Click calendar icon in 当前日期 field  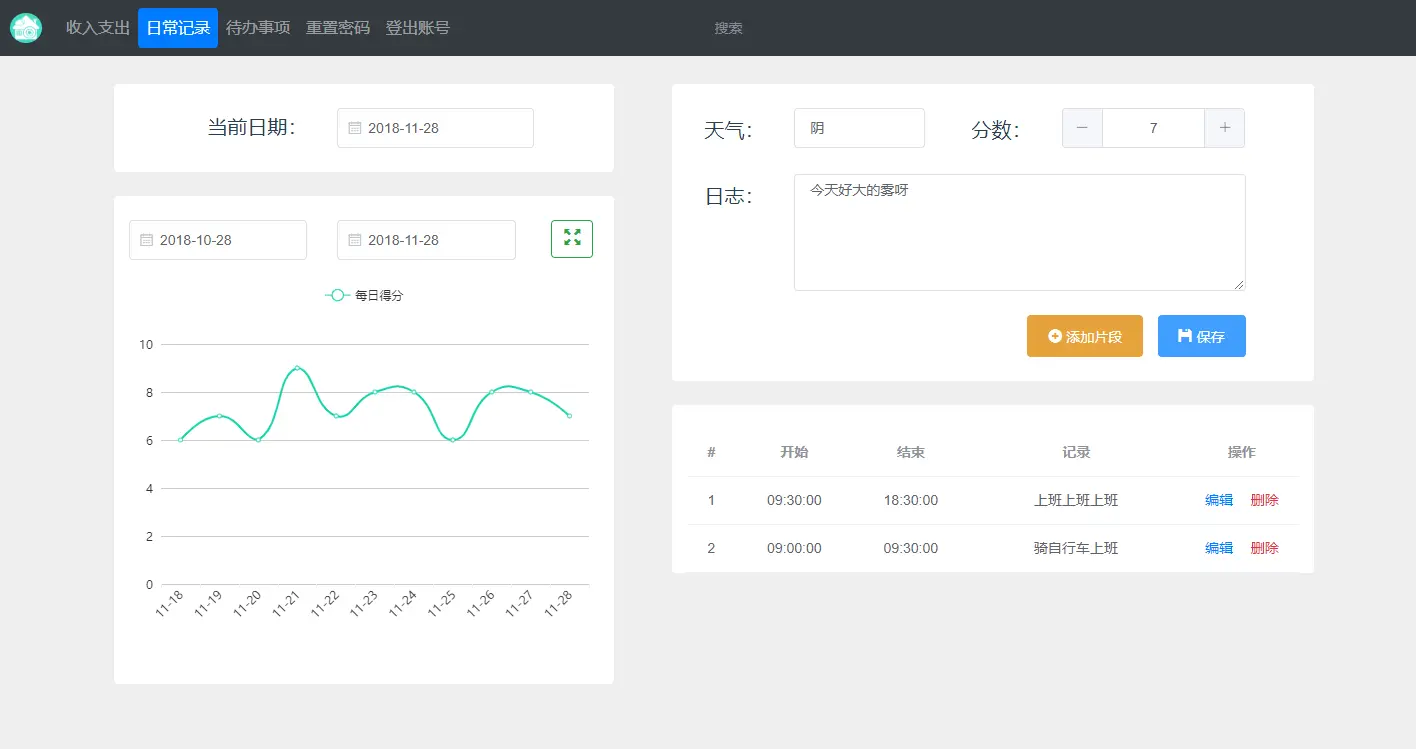(x=354, y=128)
